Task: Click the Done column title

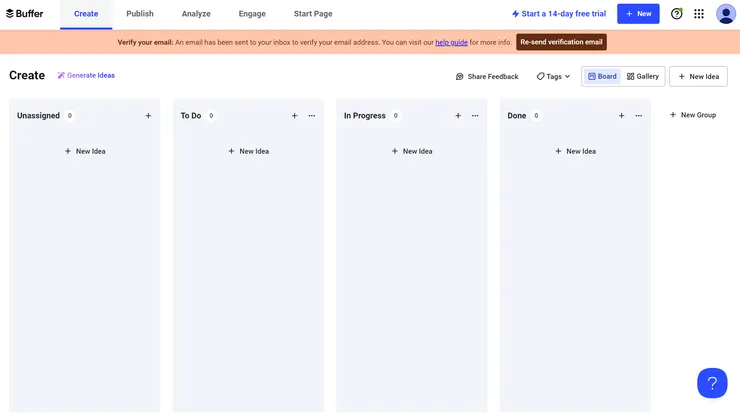Action: tap(516, 116)
